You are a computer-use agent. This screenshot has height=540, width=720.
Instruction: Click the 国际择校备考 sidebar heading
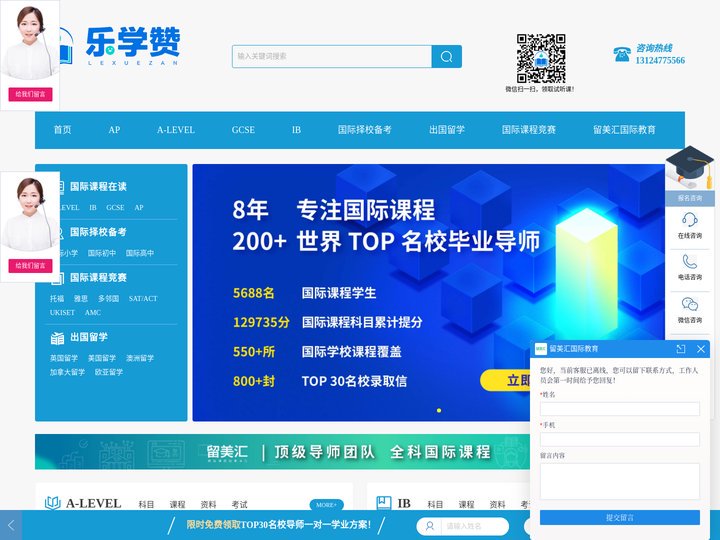pos(98,232)
